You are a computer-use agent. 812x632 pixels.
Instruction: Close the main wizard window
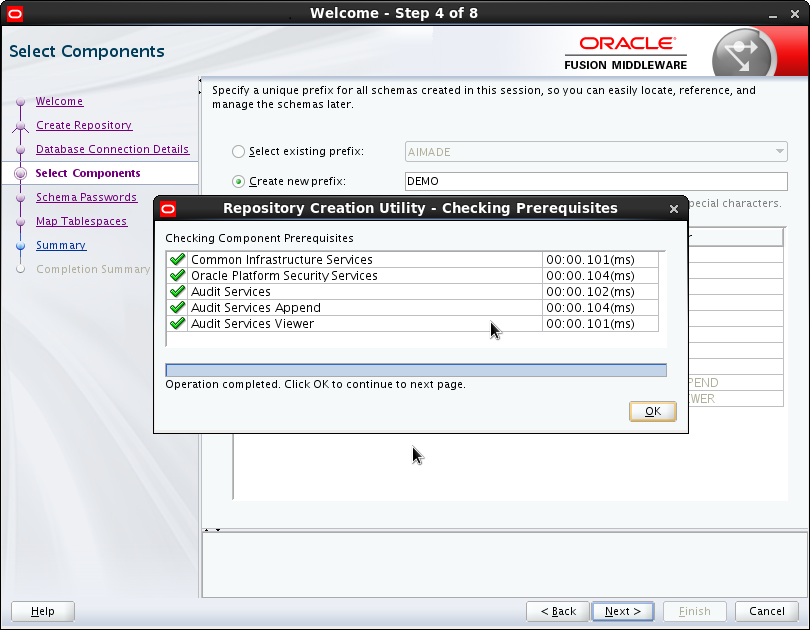[x=795, y=15]
